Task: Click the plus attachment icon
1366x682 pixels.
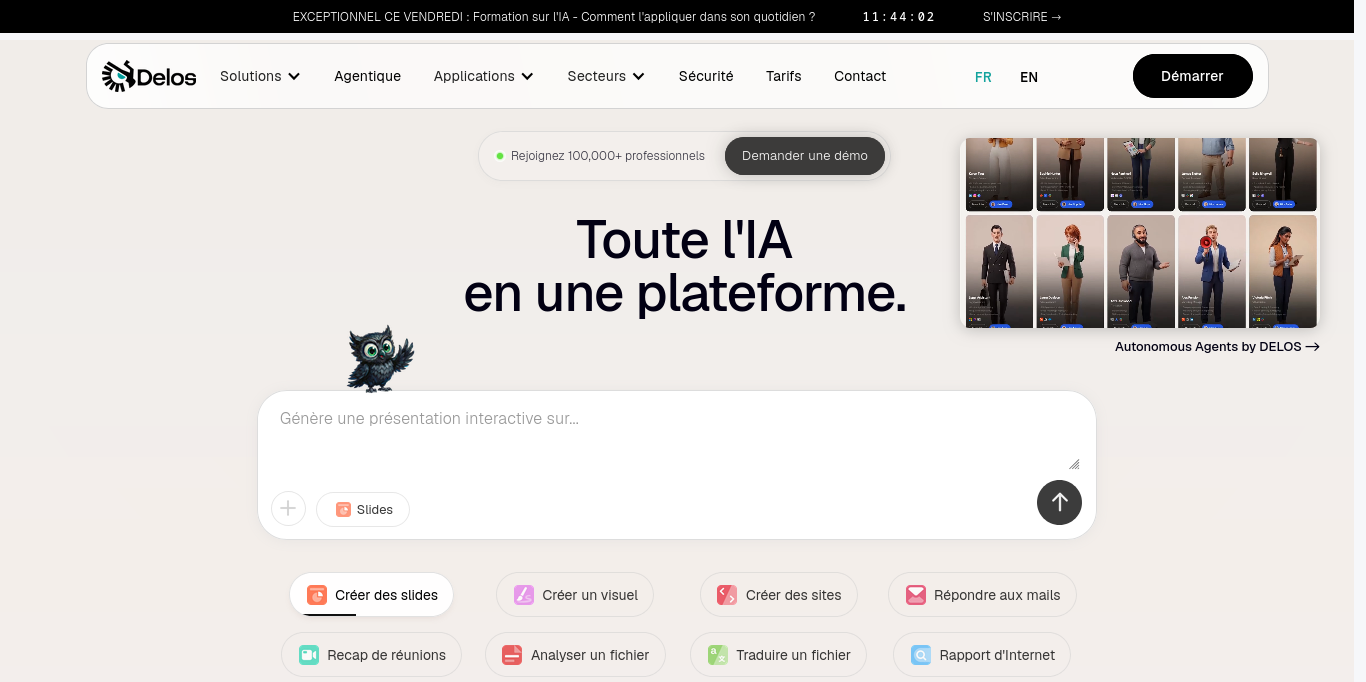Action: pos(288,509)
